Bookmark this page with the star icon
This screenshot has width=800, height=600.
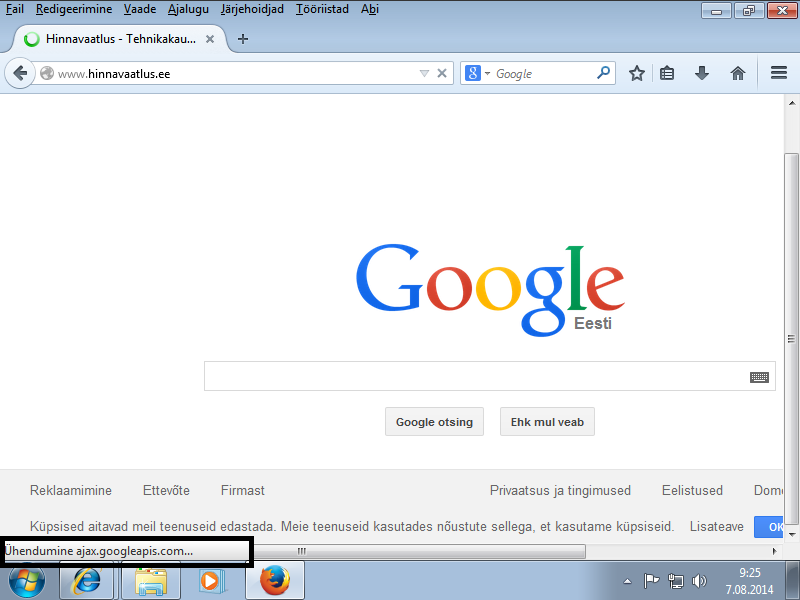(x=636, y=73)
